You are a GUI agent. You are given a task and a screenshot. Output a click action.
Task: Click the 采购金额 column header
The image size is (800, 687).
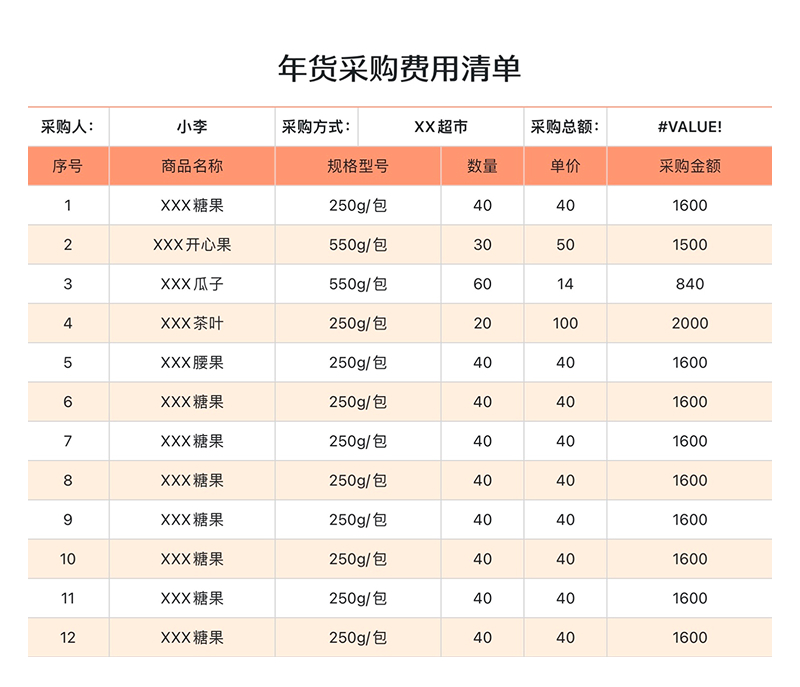(x=690, y=166)
